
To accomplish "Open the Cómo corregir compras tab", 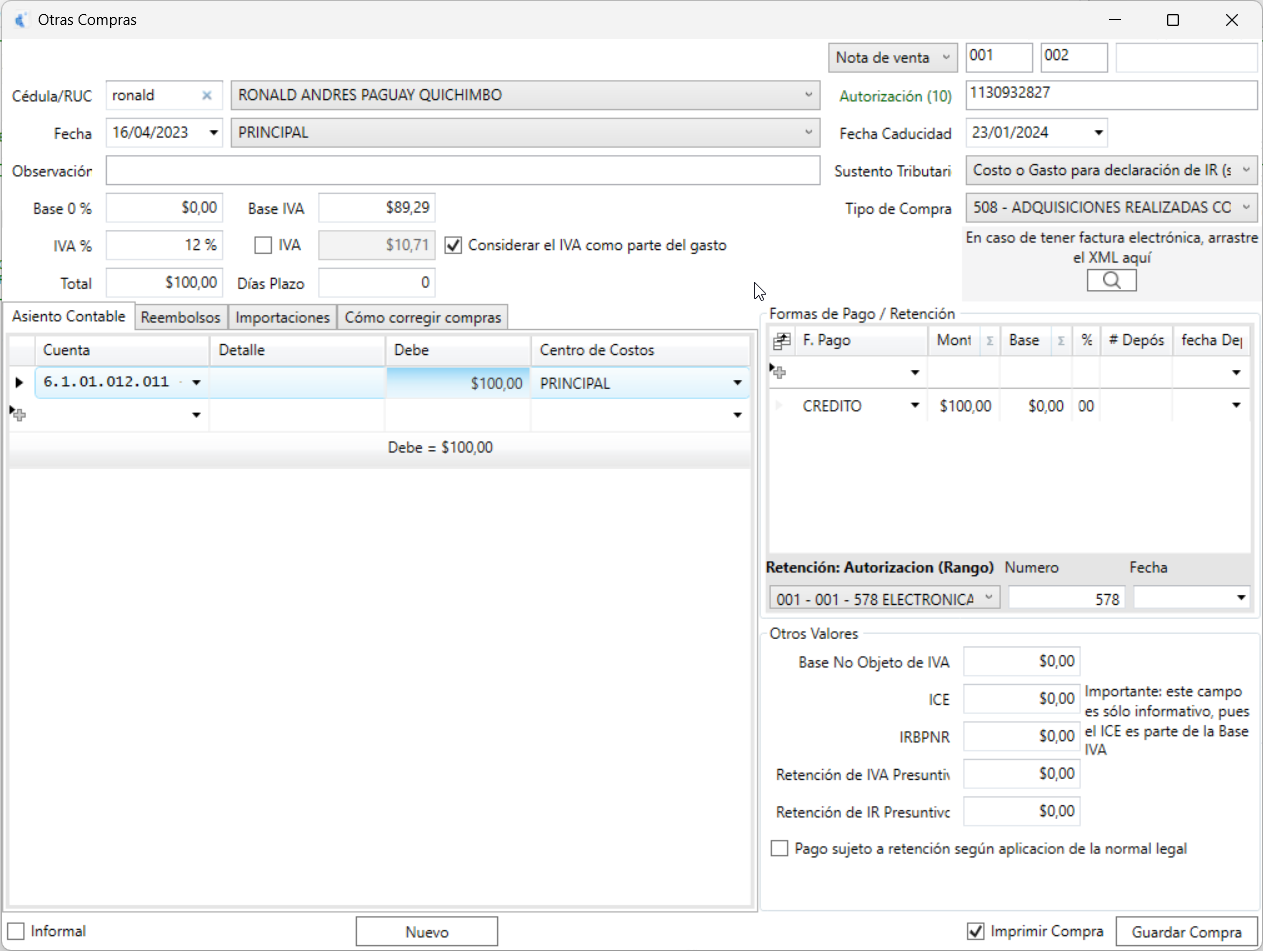I will (423, 317).
